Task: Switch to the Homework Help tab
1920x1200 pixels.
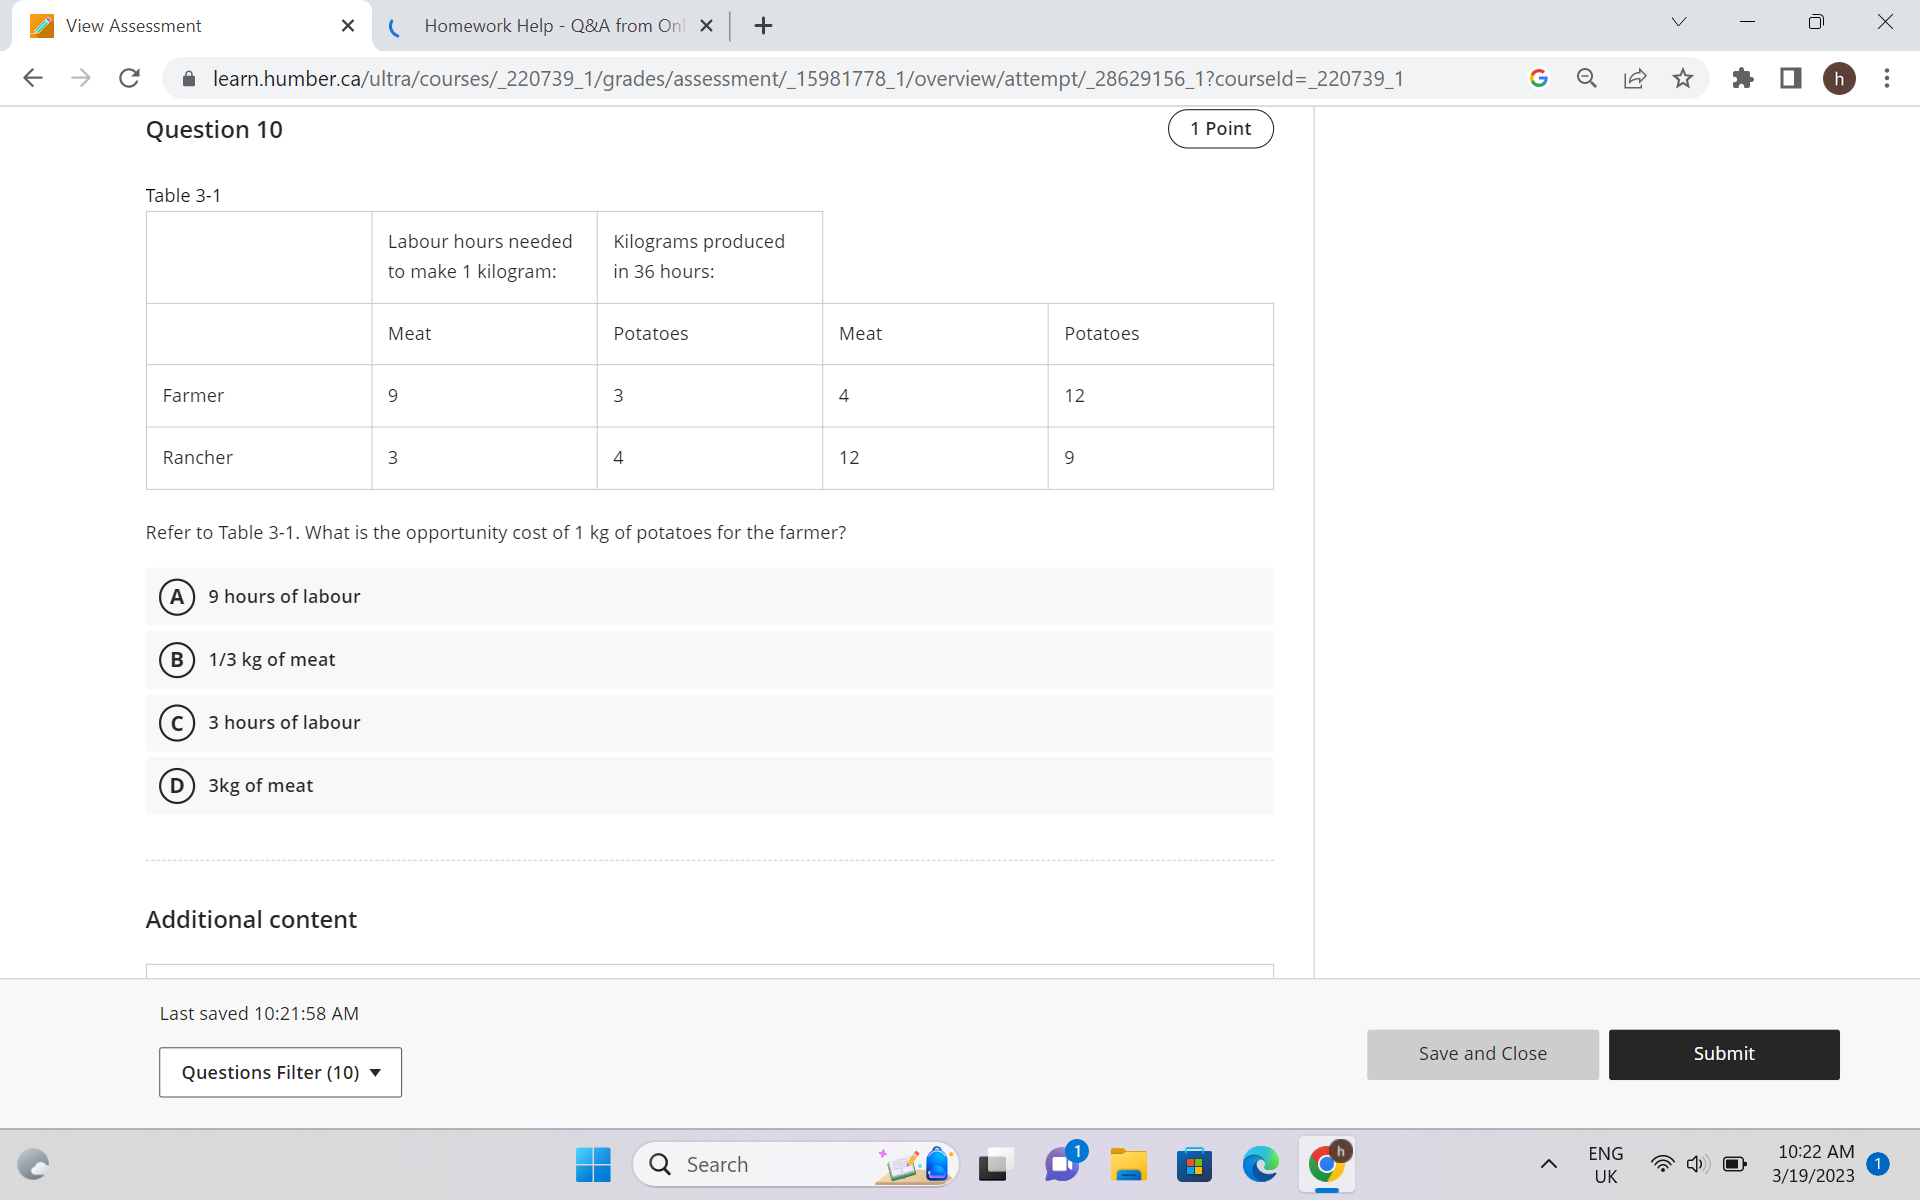Action: pos(545,25)
